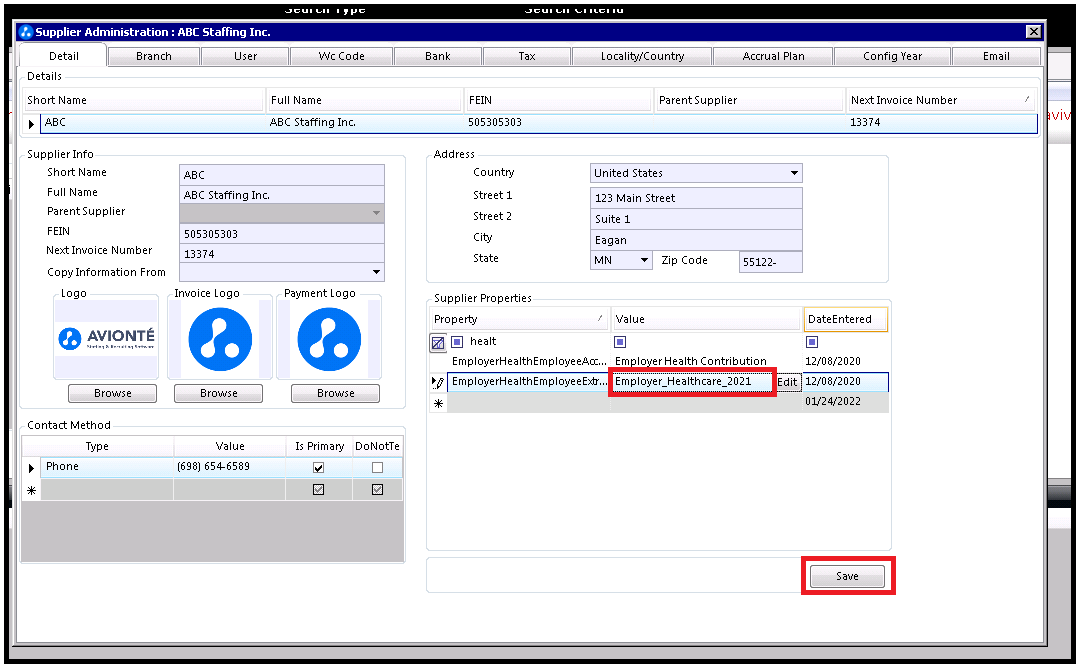
Task: Toggle Is Primary for the Phone row
Action: pyautogui.click(x=319, y=468)
